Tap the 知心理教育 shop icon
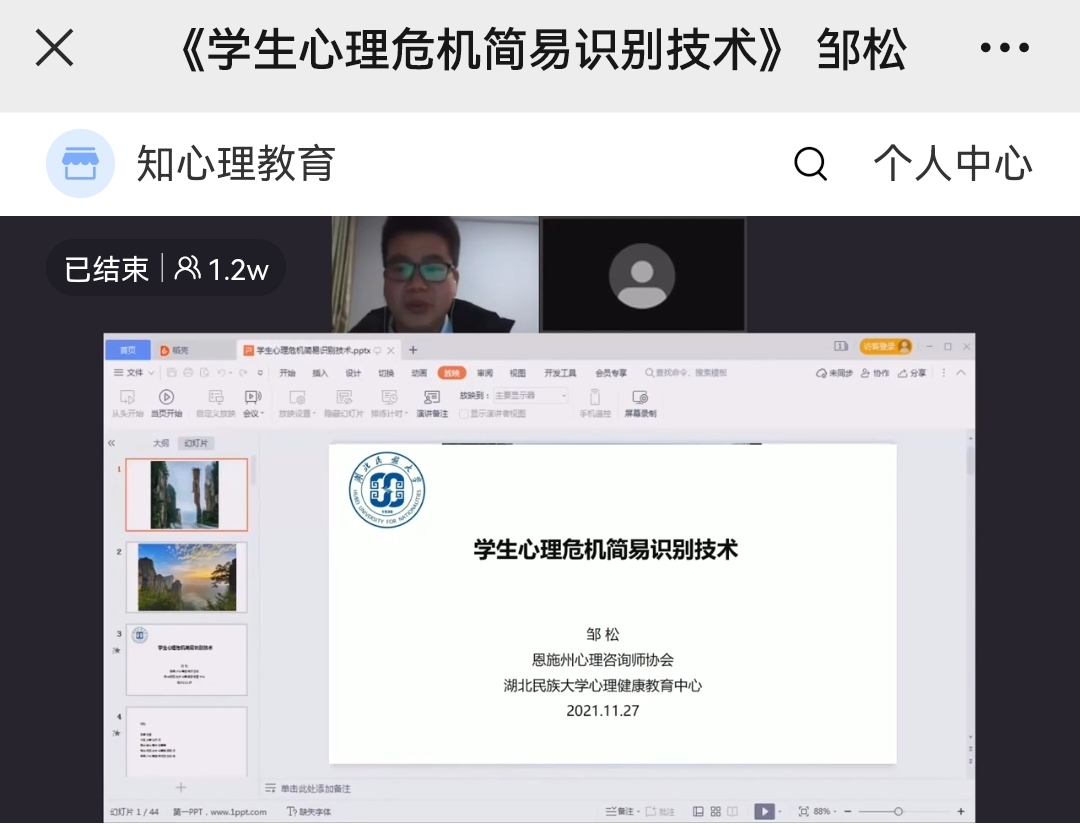1080x829 pixels. [80, 163]
